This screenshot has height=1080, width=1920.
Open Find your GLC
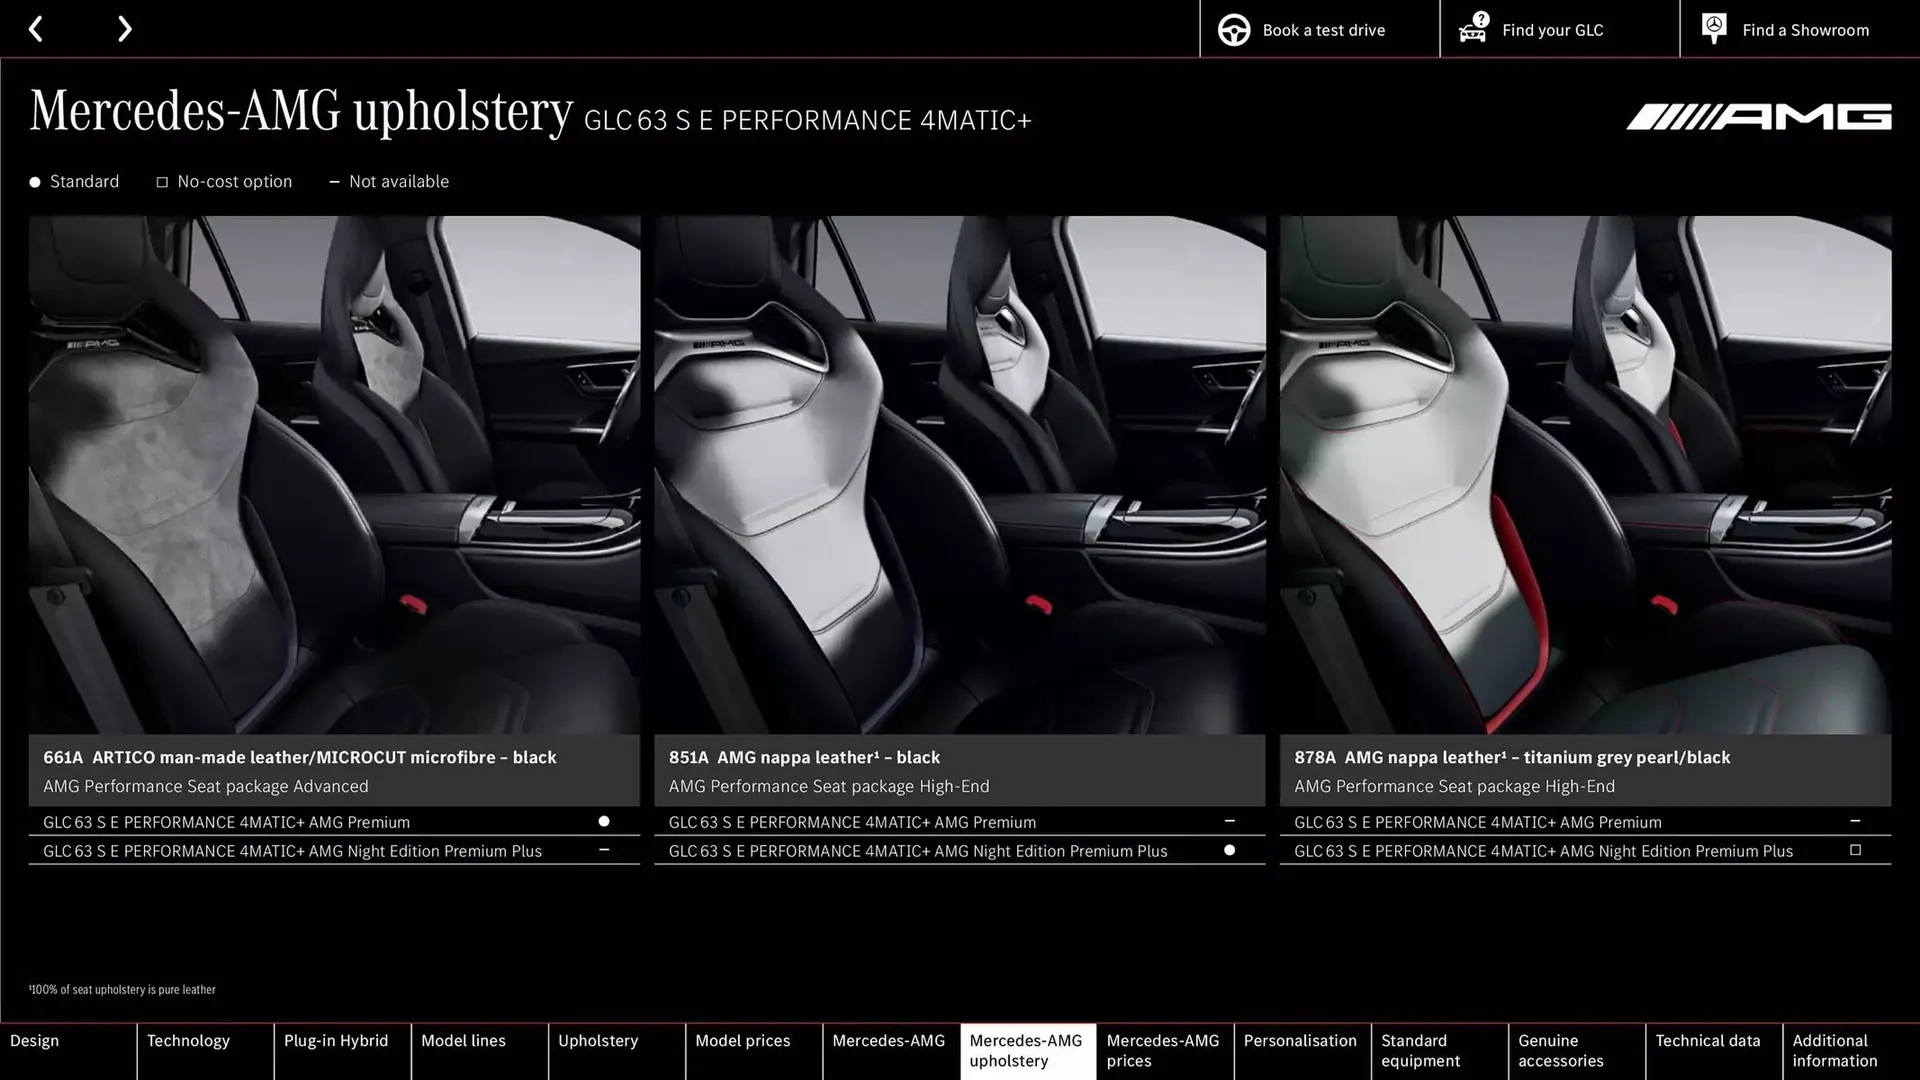(1560, 29)
